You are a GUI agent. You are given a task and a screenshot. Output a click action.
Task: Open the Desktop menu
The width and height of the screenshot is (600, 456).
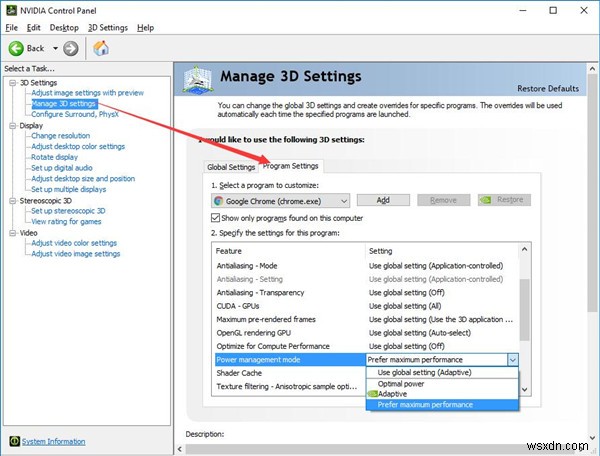64,28
